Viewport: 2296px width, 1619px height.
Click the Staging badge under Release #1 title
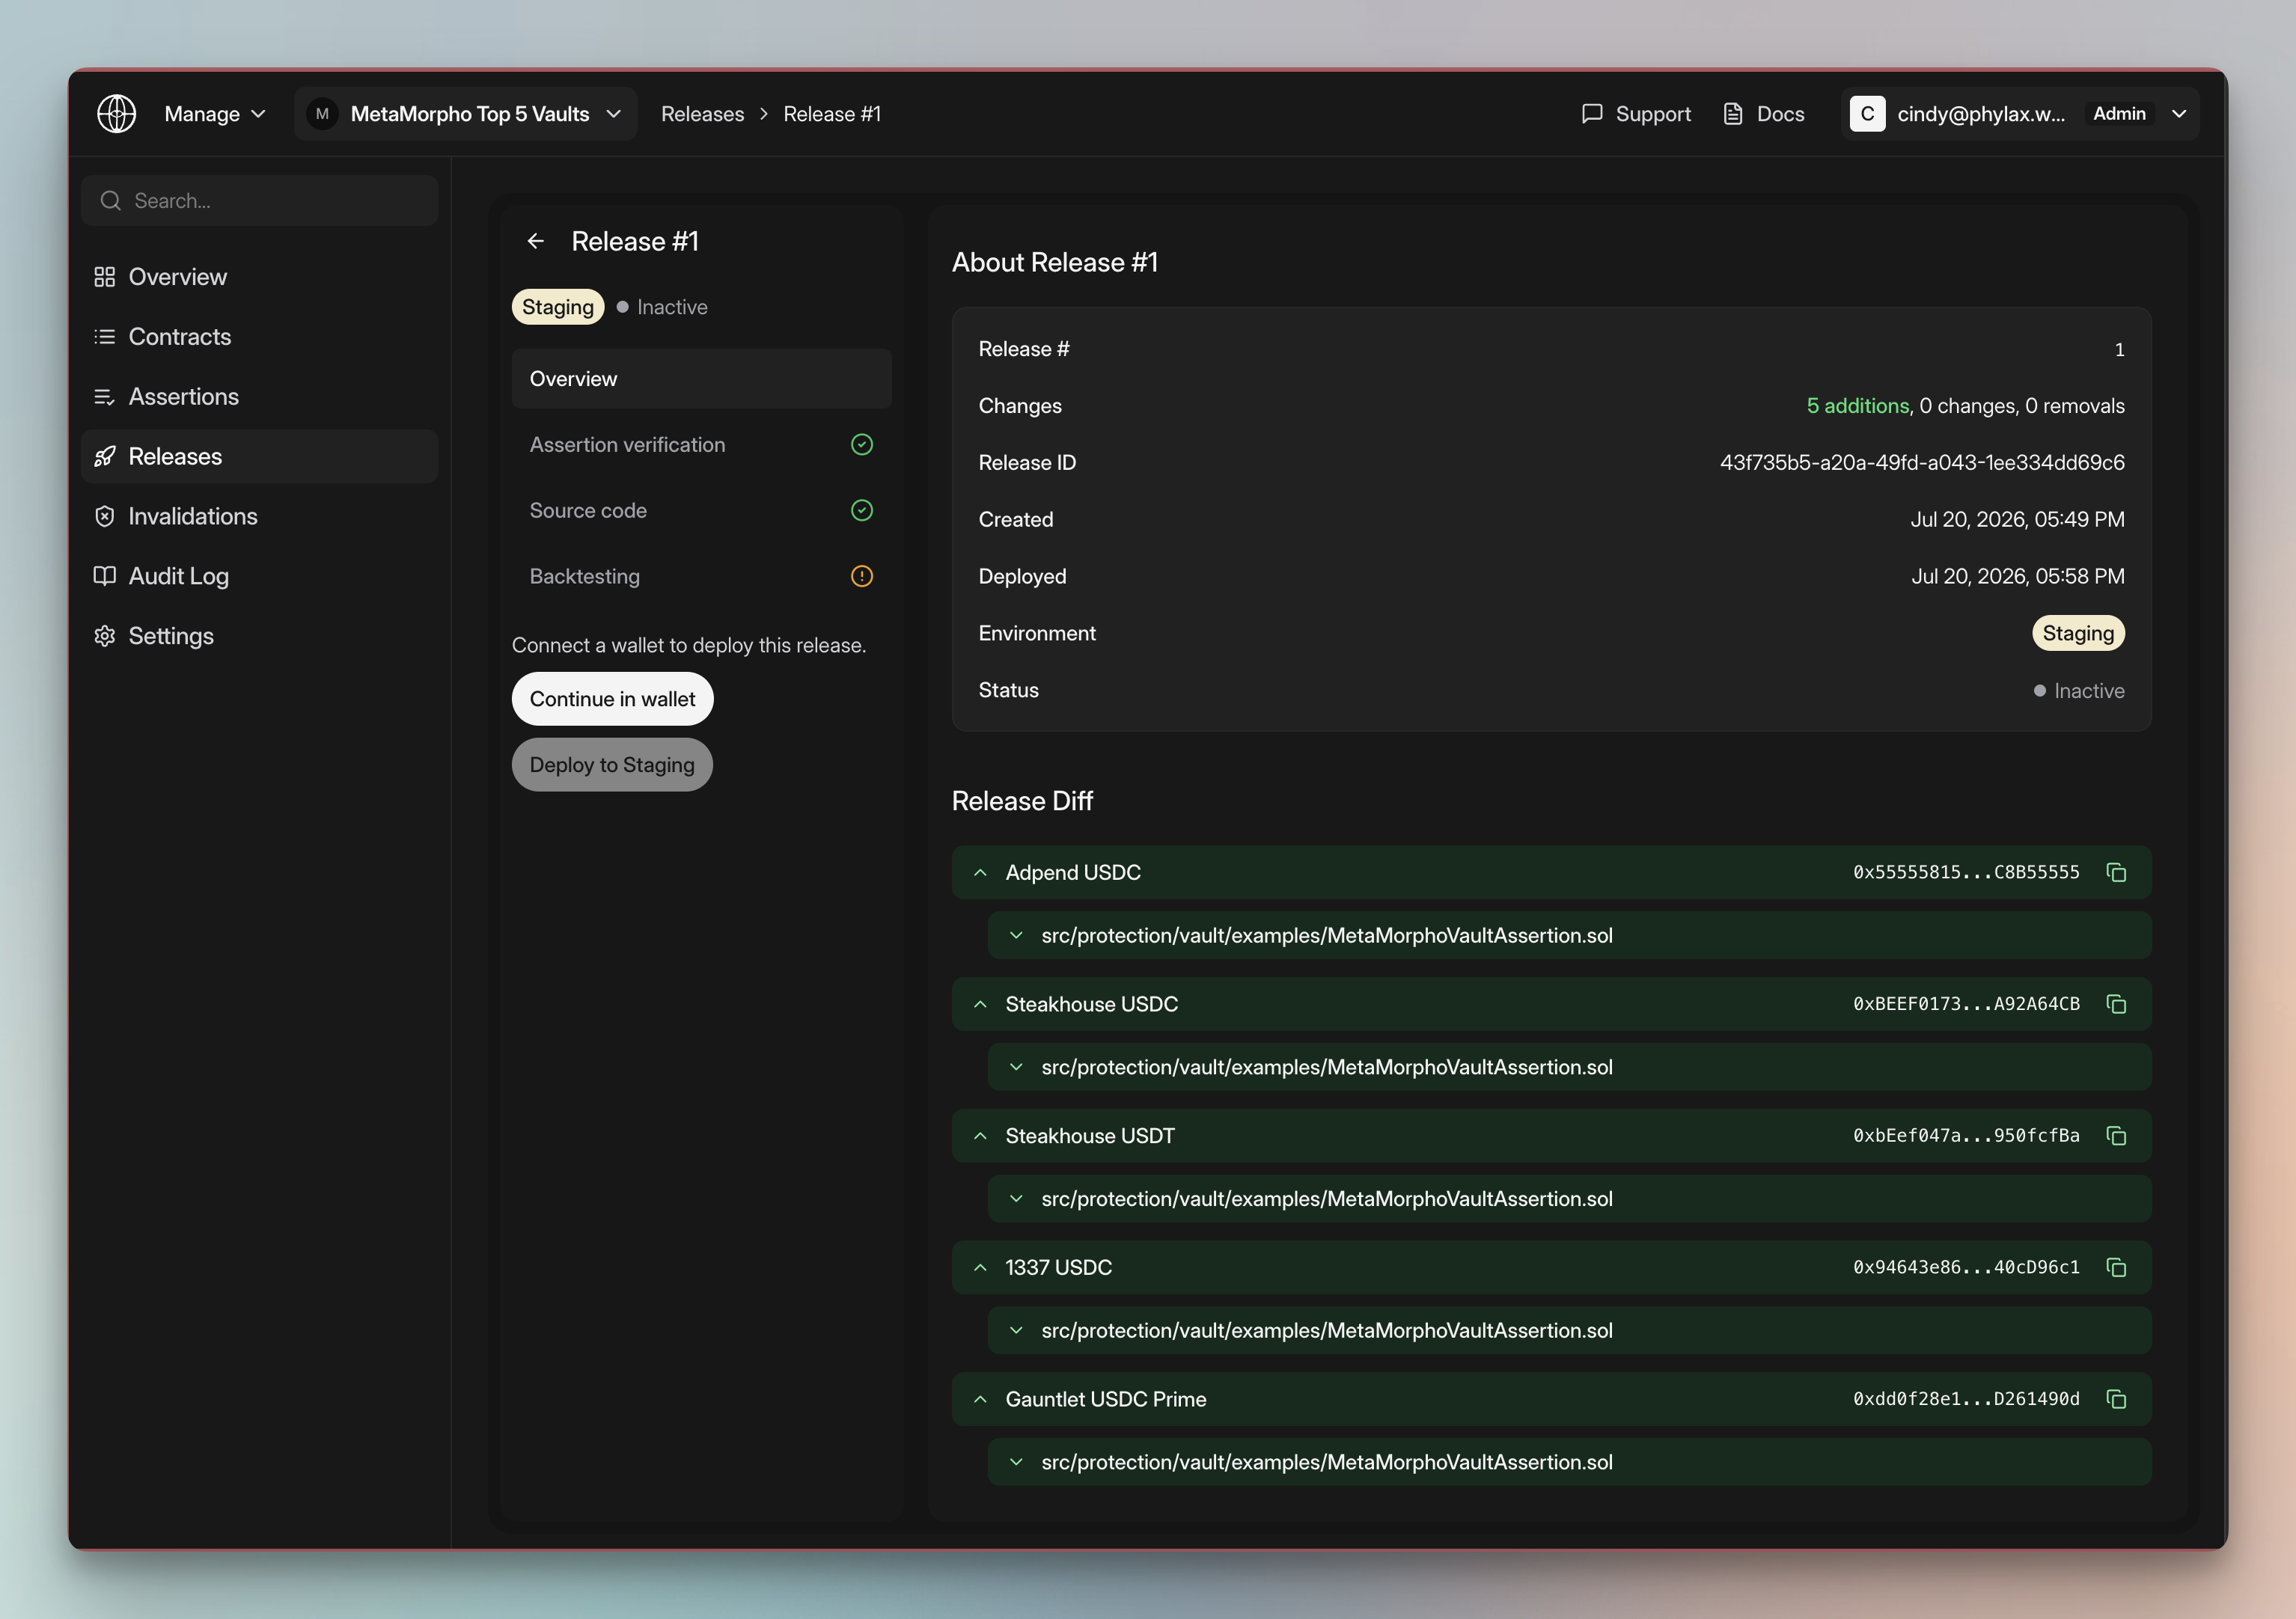558,307
